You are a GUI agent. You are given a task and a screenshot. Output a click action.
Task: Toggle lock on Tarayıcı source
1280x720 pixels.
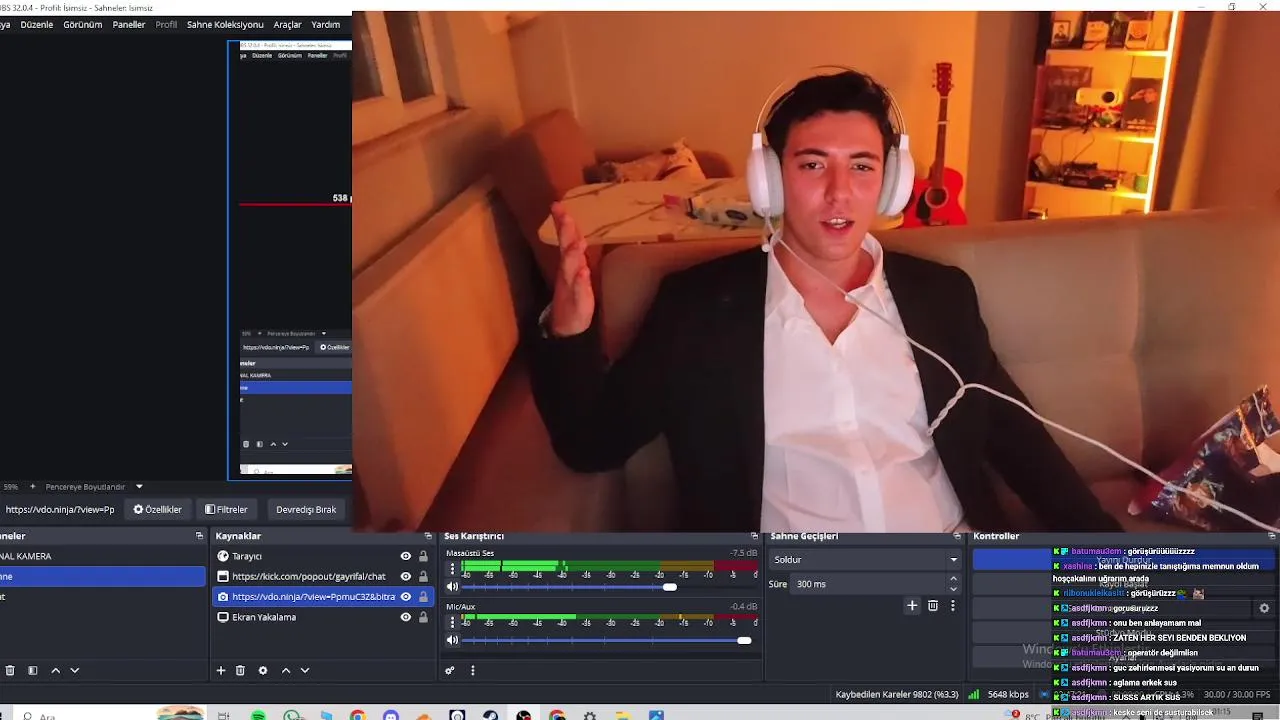tap(423, 556)
